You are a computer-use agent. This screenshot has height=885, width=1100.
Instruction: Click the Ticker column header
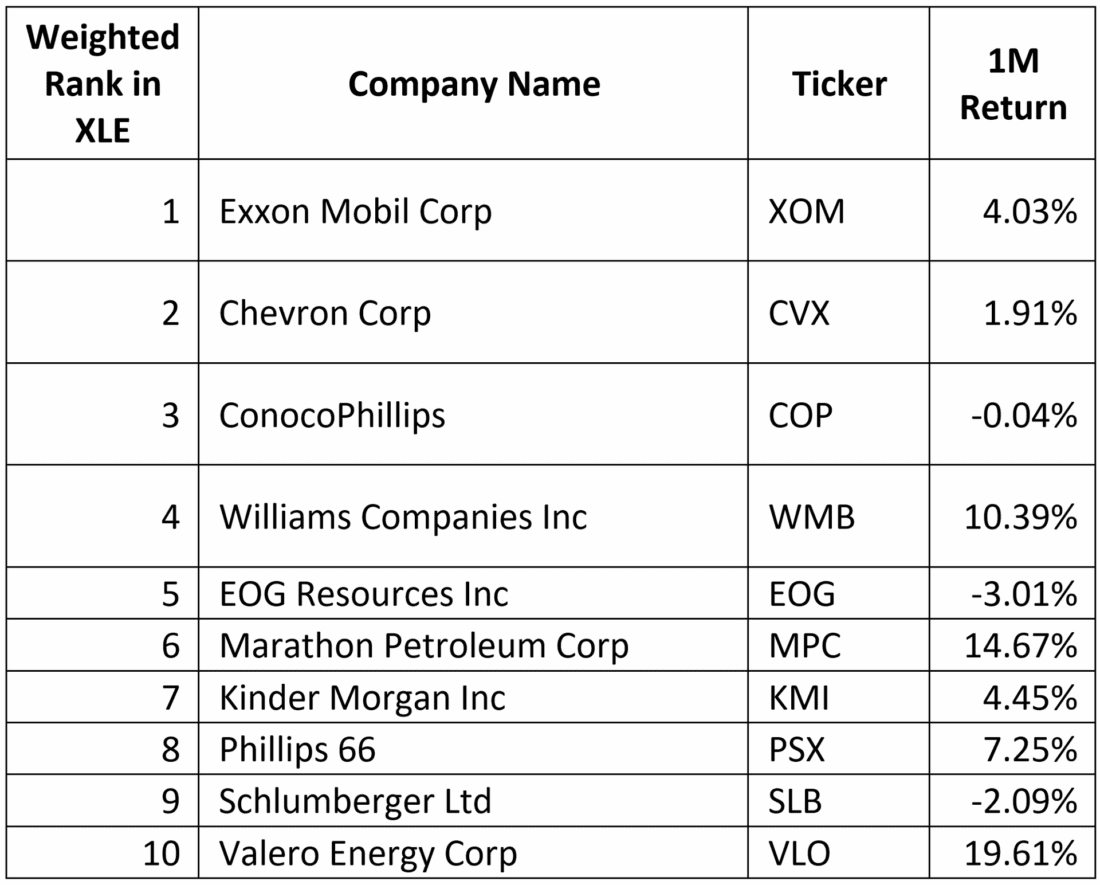(x=839, y=84)
